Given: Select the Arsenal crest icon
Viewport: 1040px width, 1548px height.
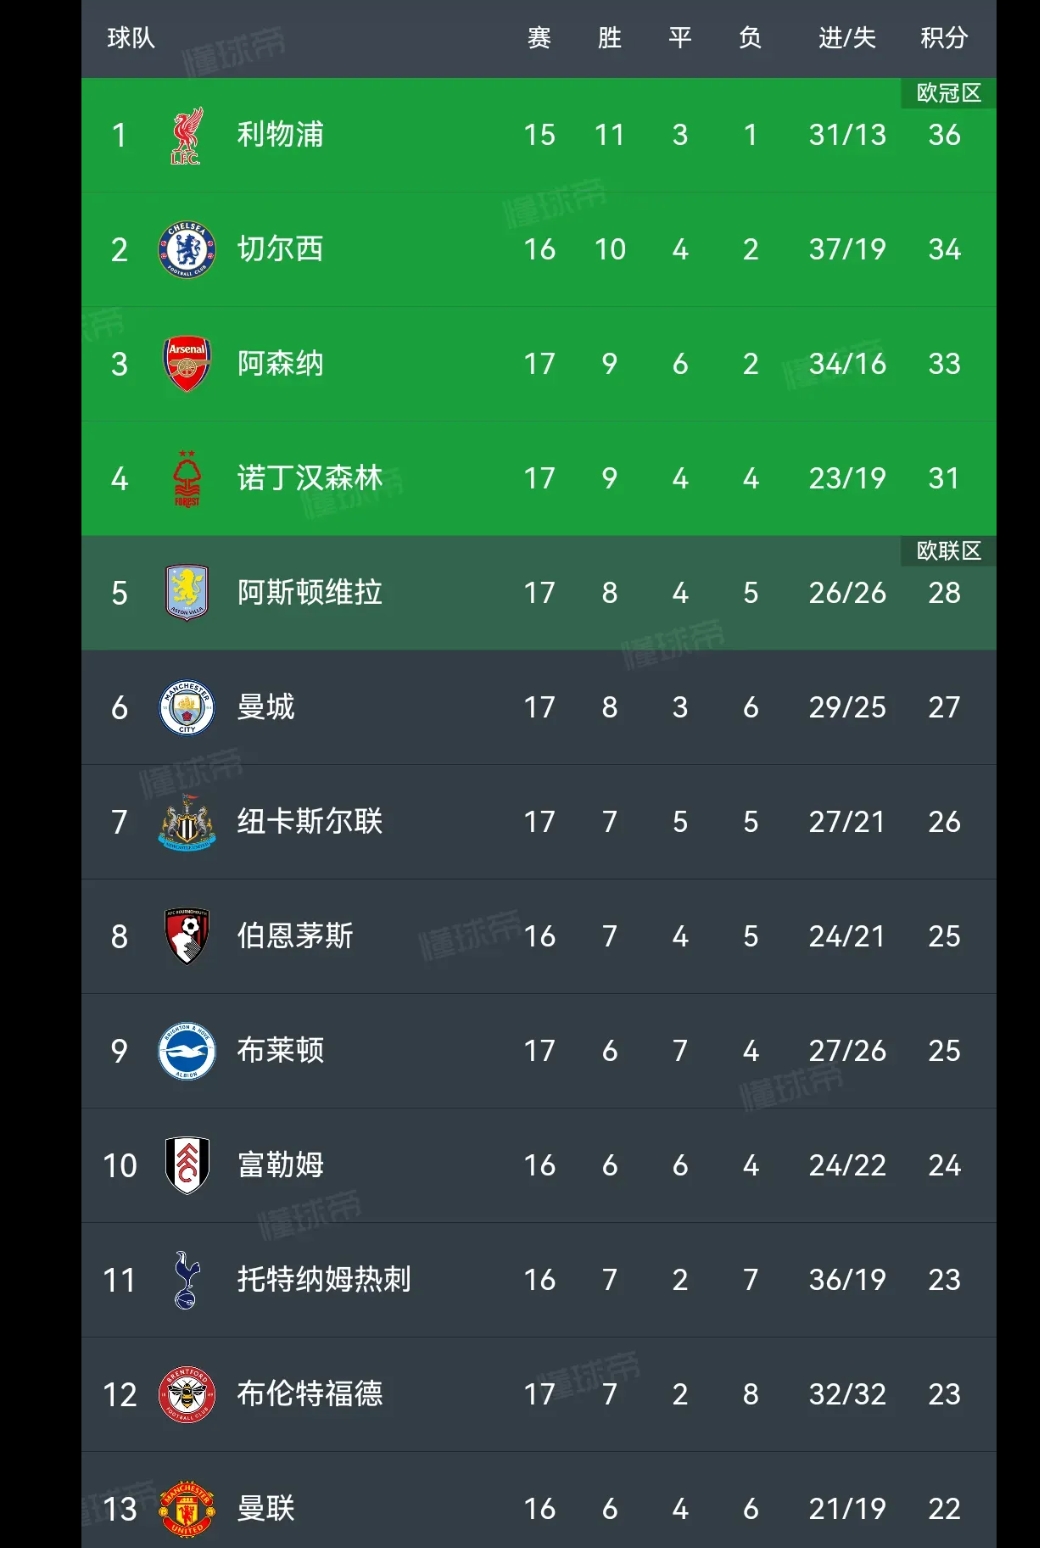Looking at the screenshot, I should click(x=187, y=364).
